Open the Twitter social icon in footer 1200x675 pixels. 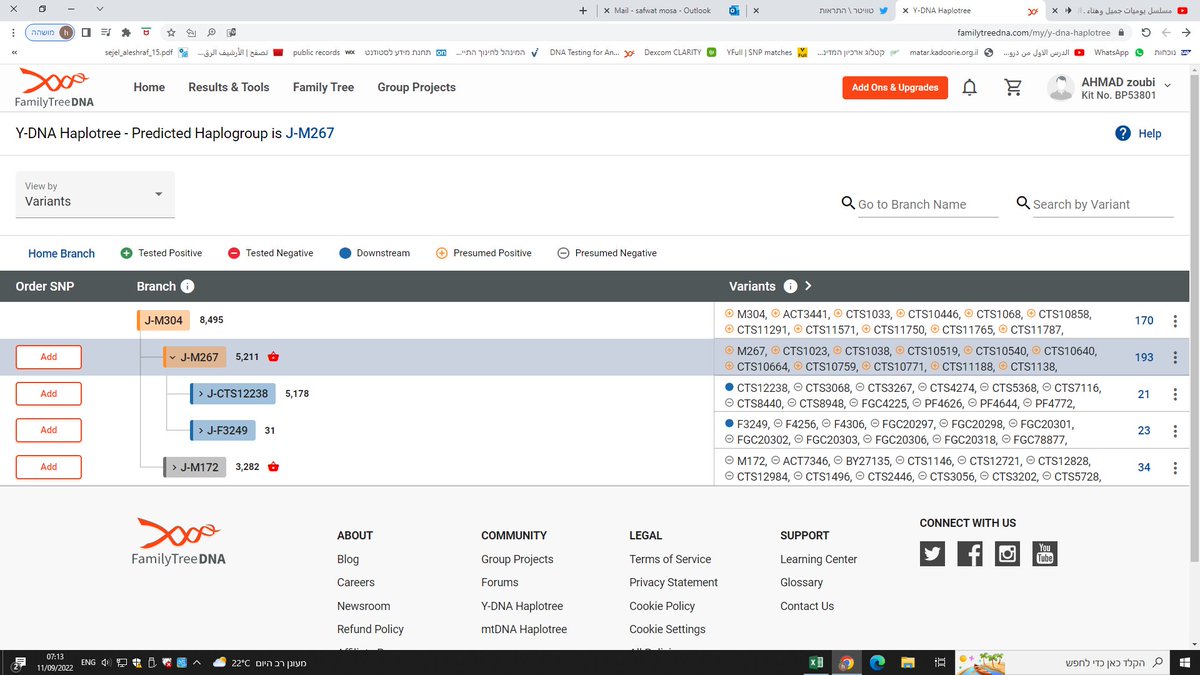932,553
